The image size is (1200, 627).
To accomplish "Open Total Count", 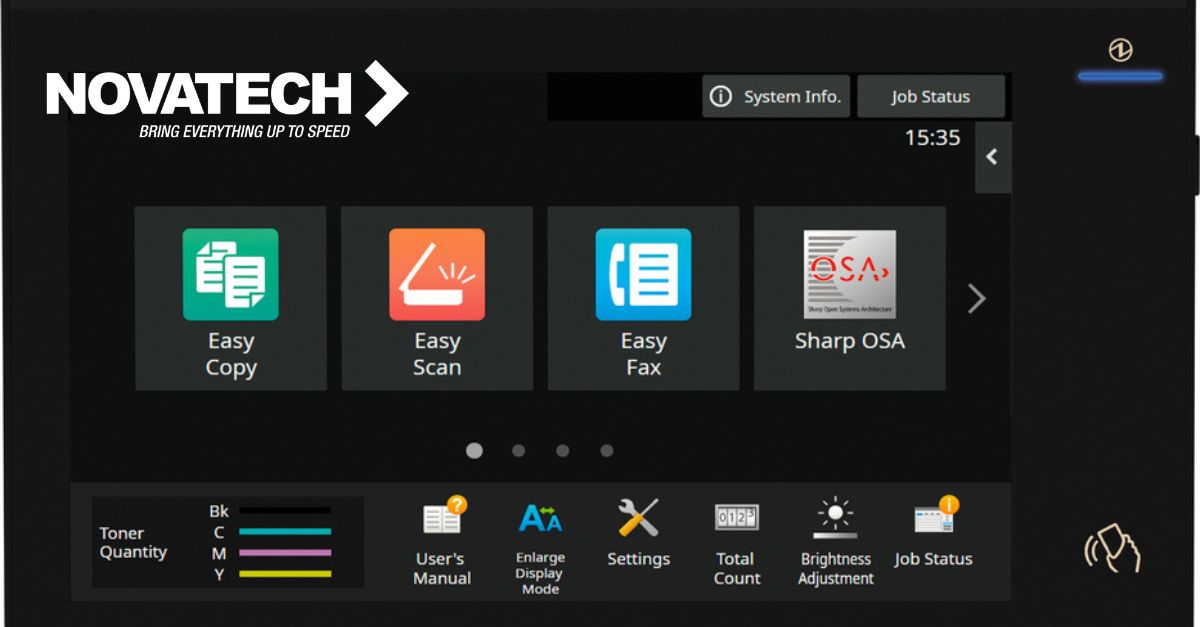I will (x=736, y=537).
